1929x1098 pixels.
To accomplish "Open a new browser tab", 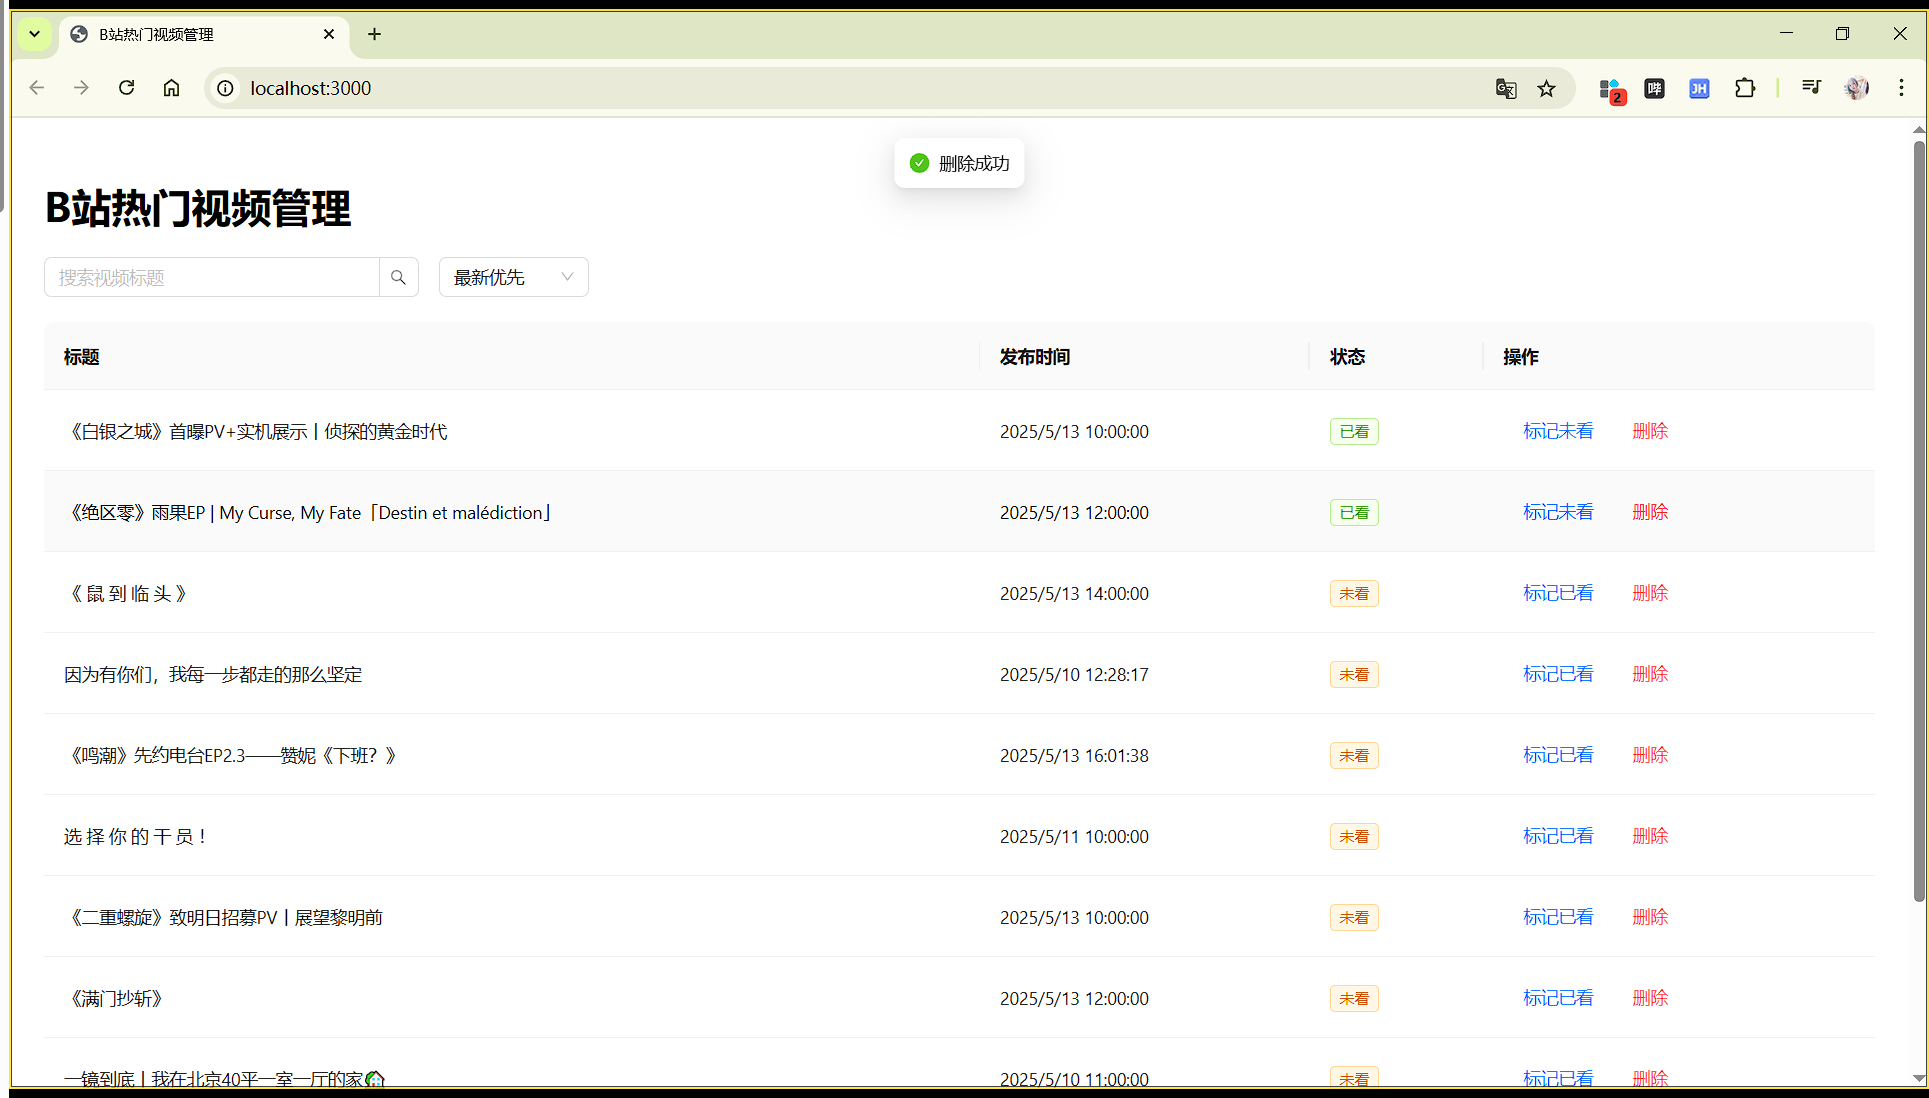I will point(374,34).
